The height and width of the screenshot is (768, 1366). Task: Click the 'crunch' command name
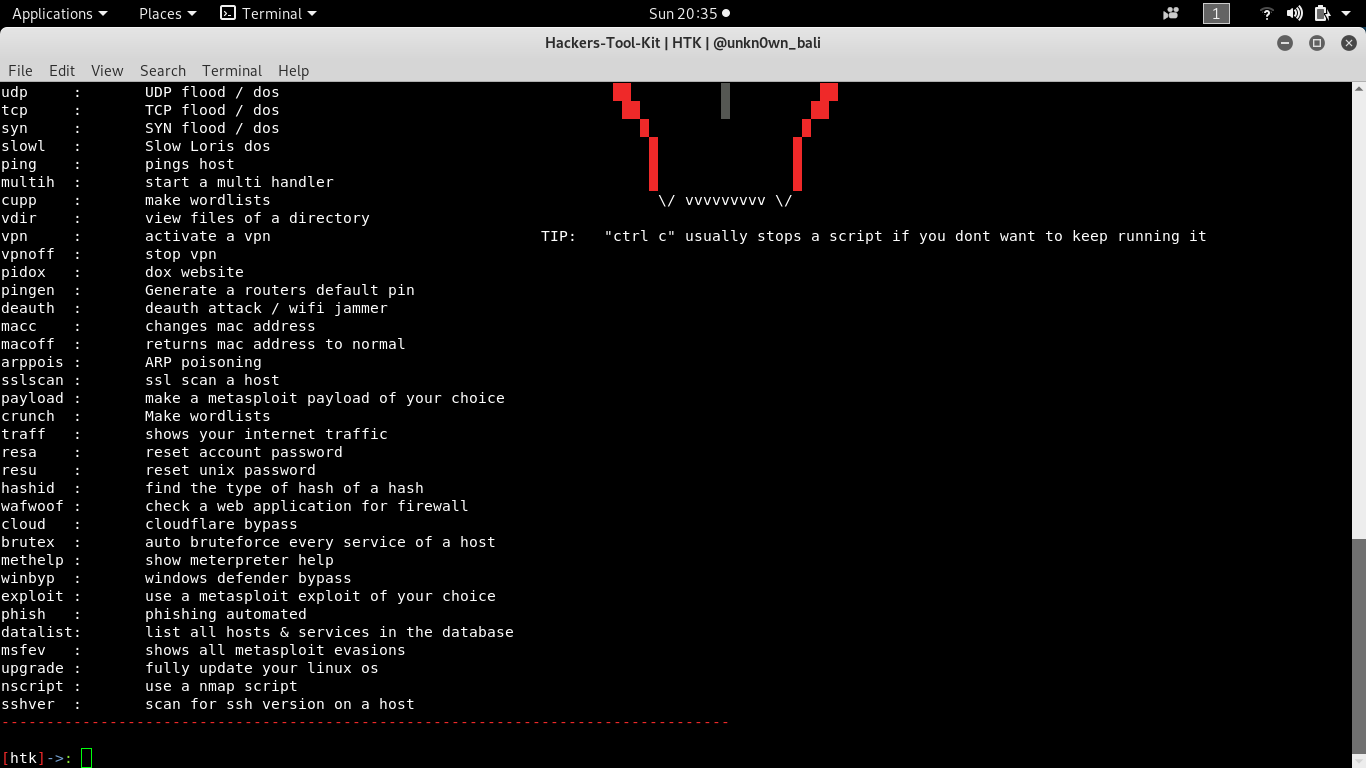[x=28, y=416]
